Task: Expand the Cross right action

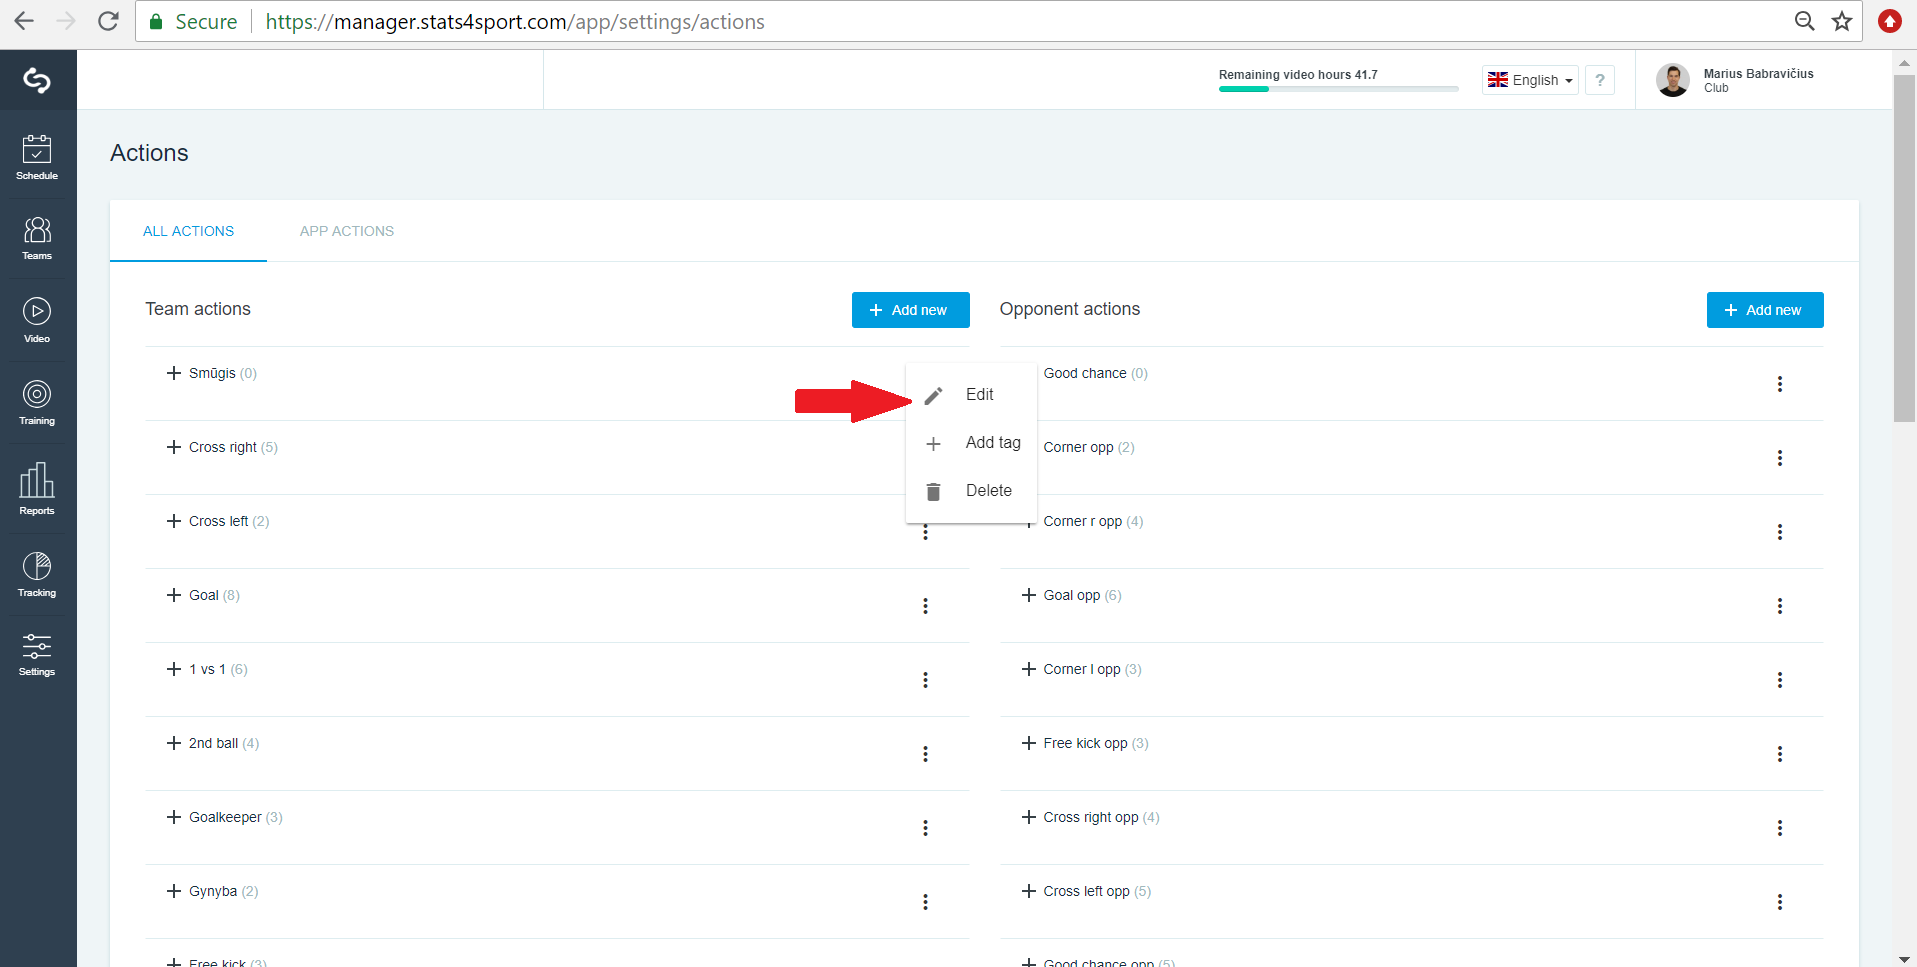Action: pos(174,447)
